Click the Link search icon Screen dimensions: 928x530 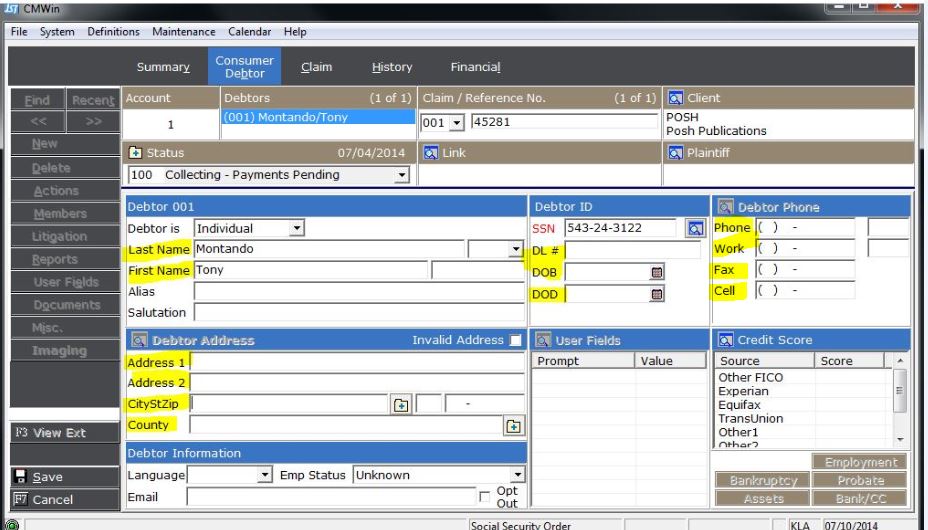tap(432, 152)
